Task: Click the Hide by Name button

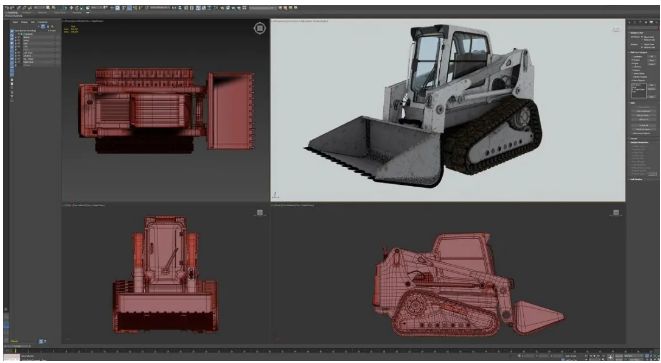Action: pos(643,115)
